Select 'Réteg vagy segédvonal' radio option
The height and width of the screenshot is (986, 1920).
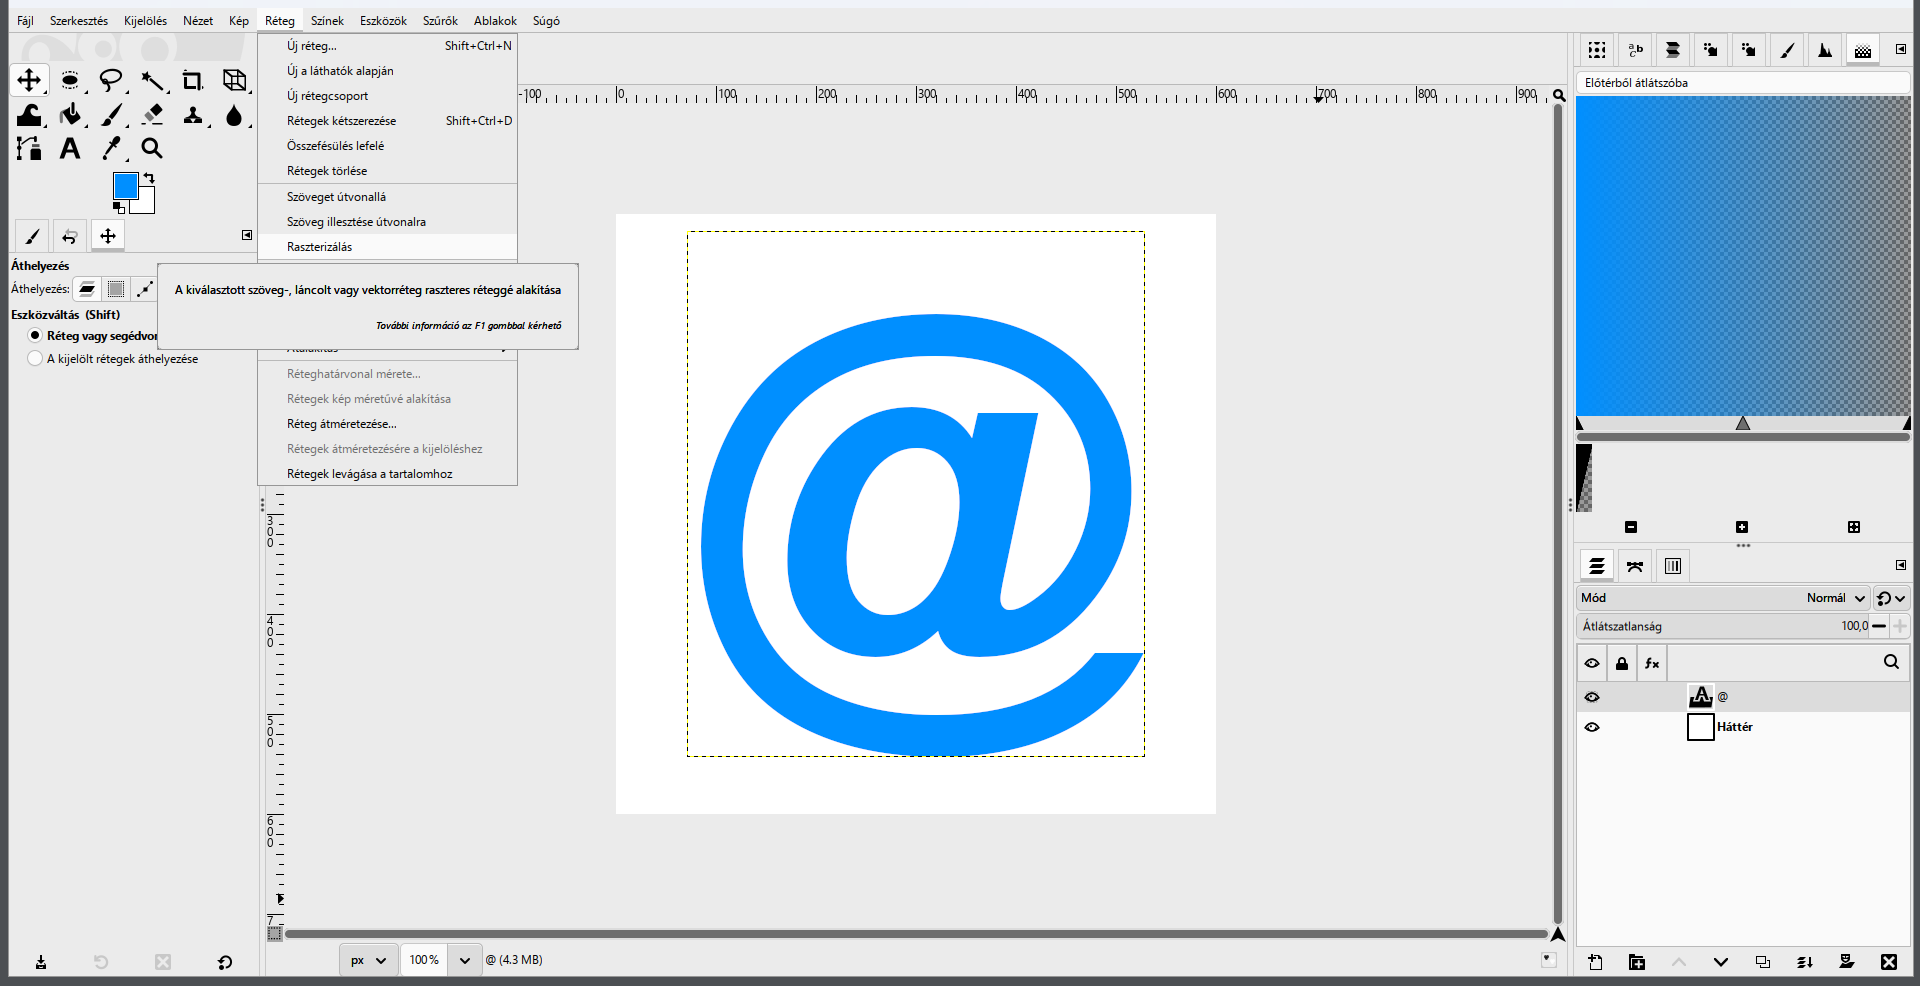click(x=36, y=336)
